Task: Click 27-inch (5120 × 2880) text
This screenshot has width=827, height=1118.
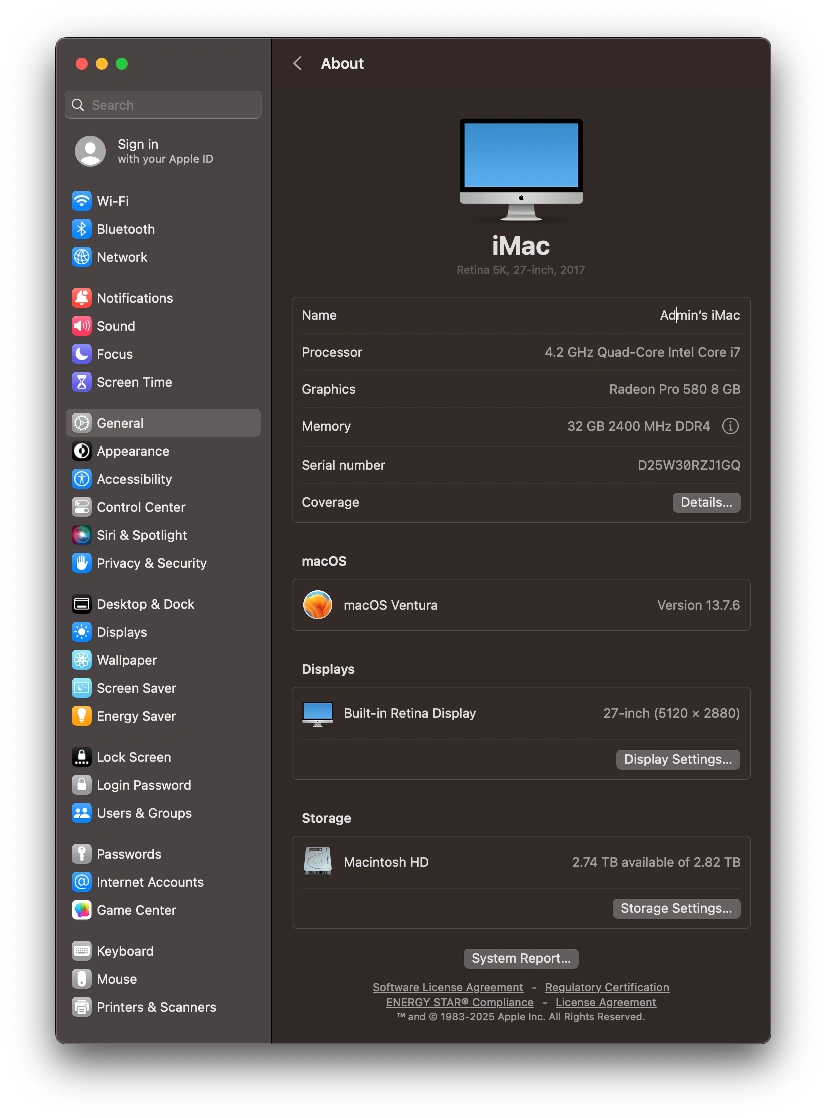Action: (671, 713)
